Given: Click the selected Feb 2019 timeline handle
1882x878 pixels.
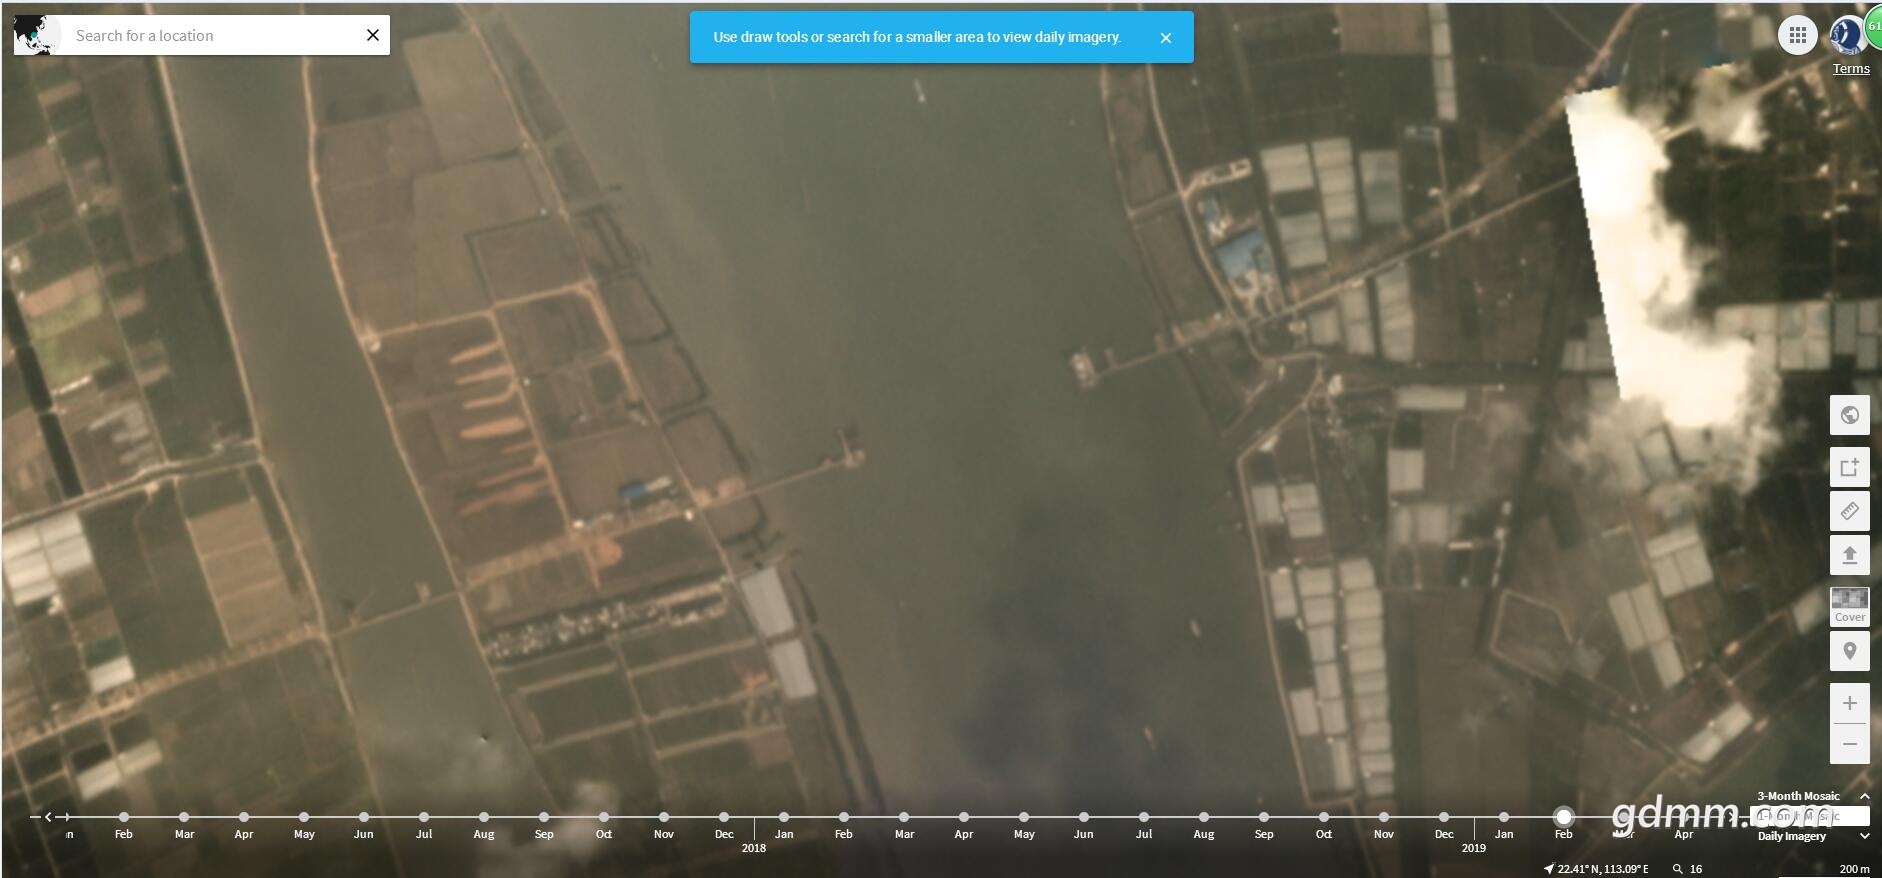Looking at the screenshot, I should [1563, 817].
